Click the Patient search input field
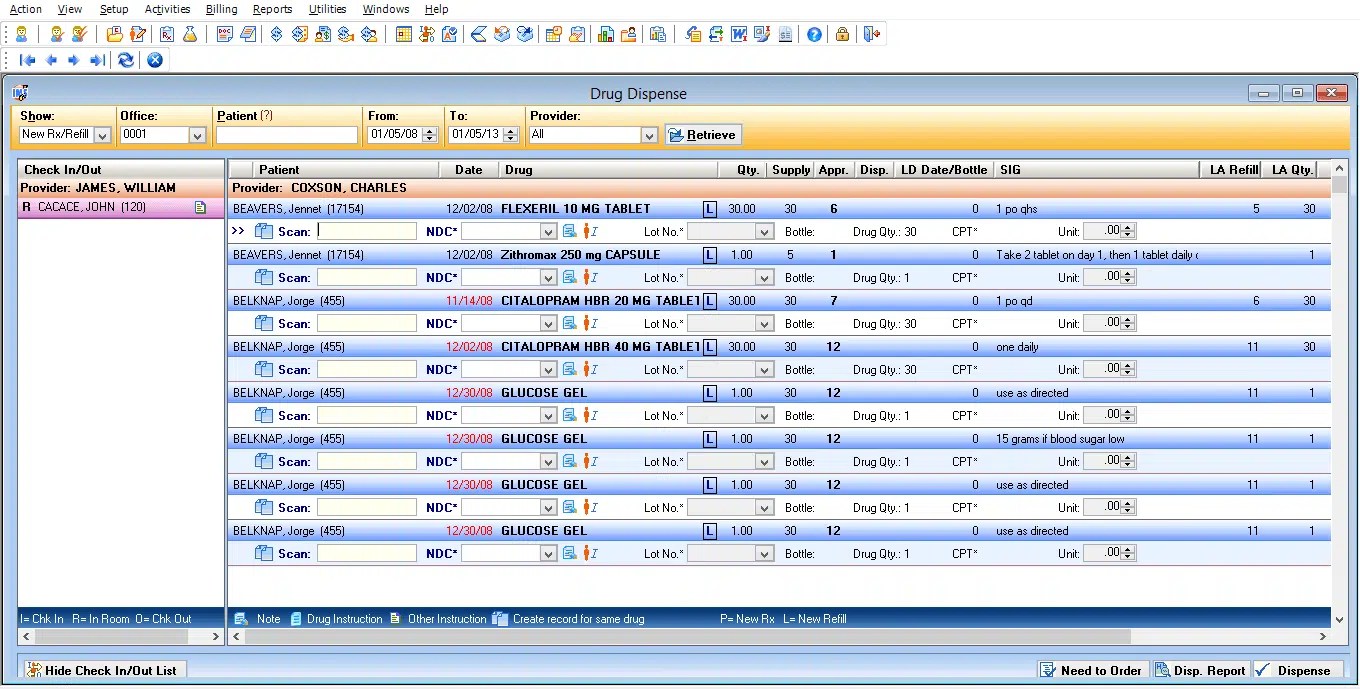This screenshot has height=689, width=1360. click(x=287, y=135)
